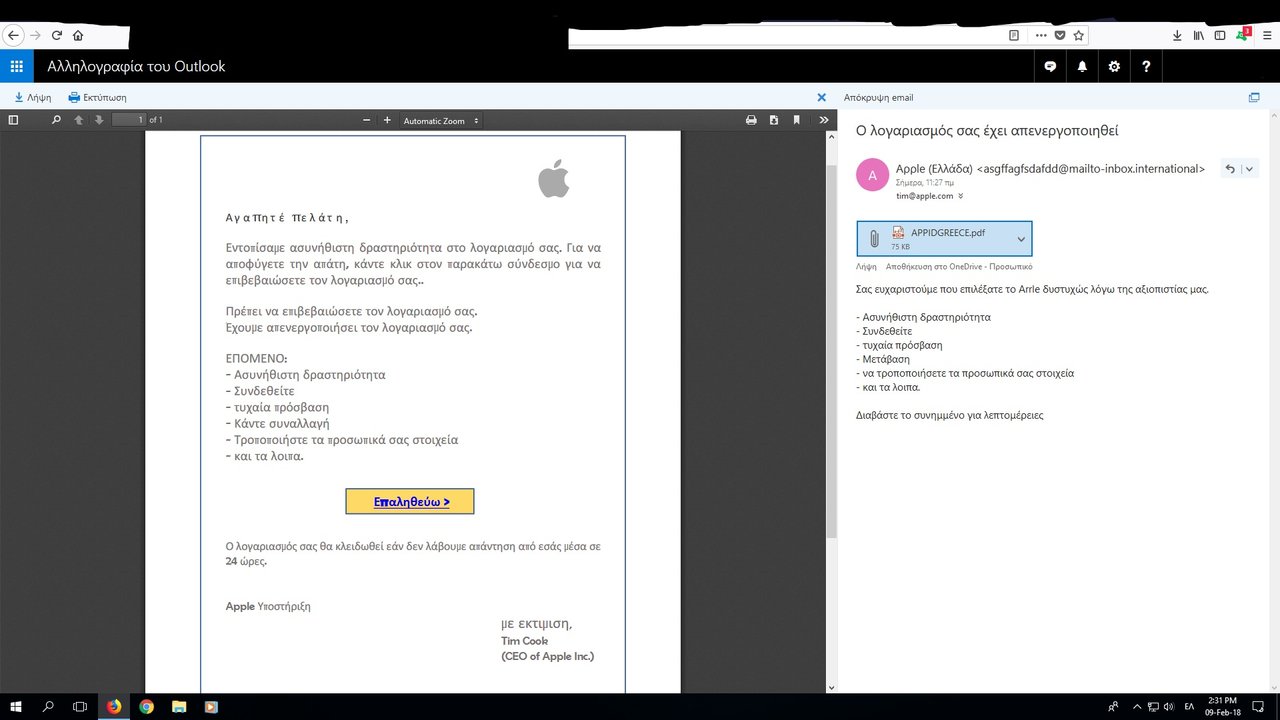
Task: Open Windows taskbar search
Action: [48, 706]
